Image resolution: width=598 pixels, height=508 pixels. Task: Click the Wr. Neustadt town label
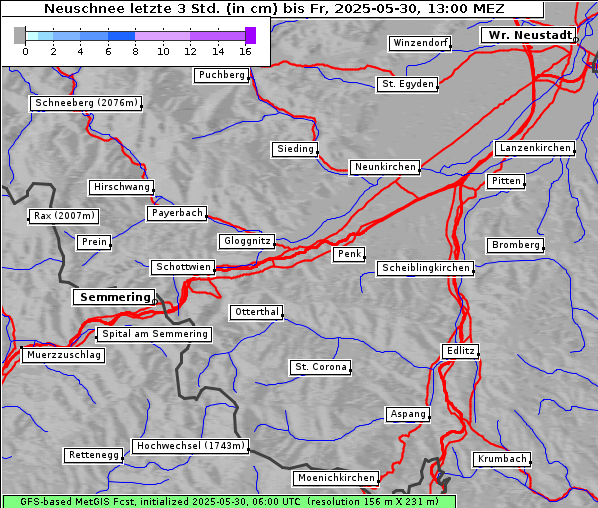coord(528,35)
